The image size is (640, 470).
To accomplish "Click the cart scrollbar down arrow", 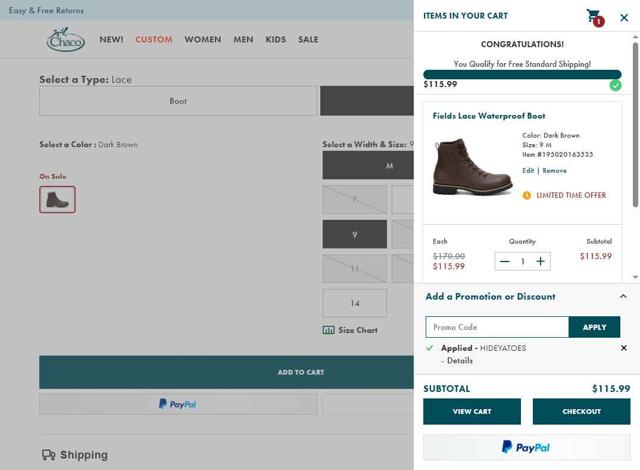I will click(635, 277).
